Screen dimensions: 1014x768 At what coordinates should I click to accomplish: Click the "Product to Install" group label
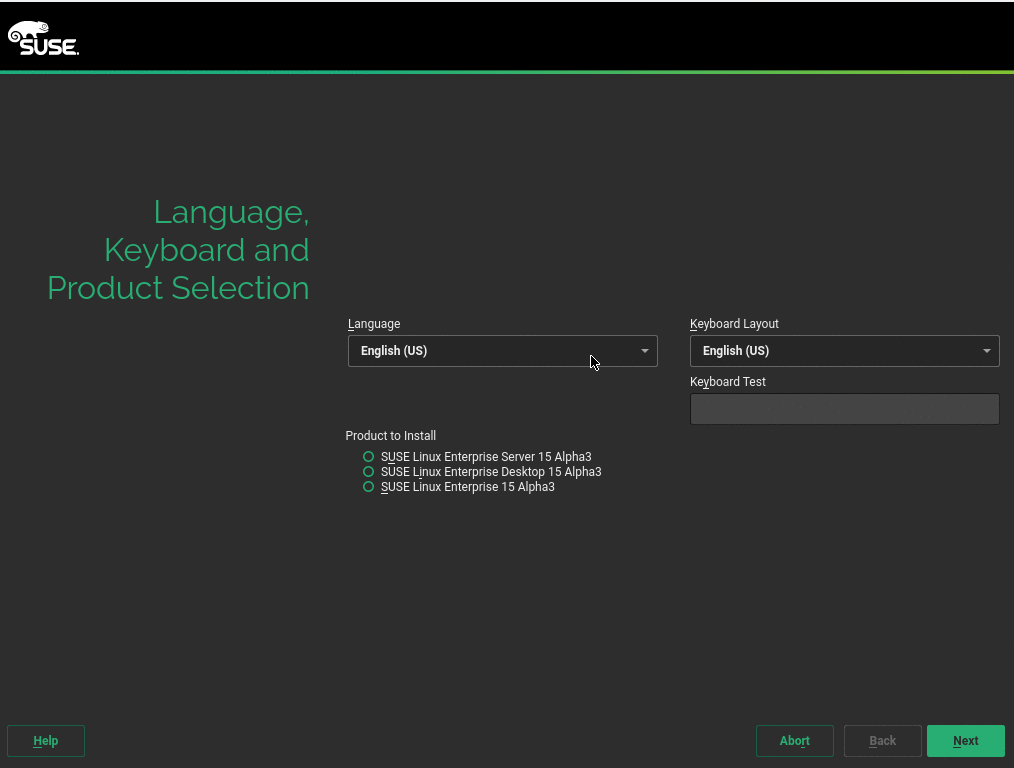(391, 436)
